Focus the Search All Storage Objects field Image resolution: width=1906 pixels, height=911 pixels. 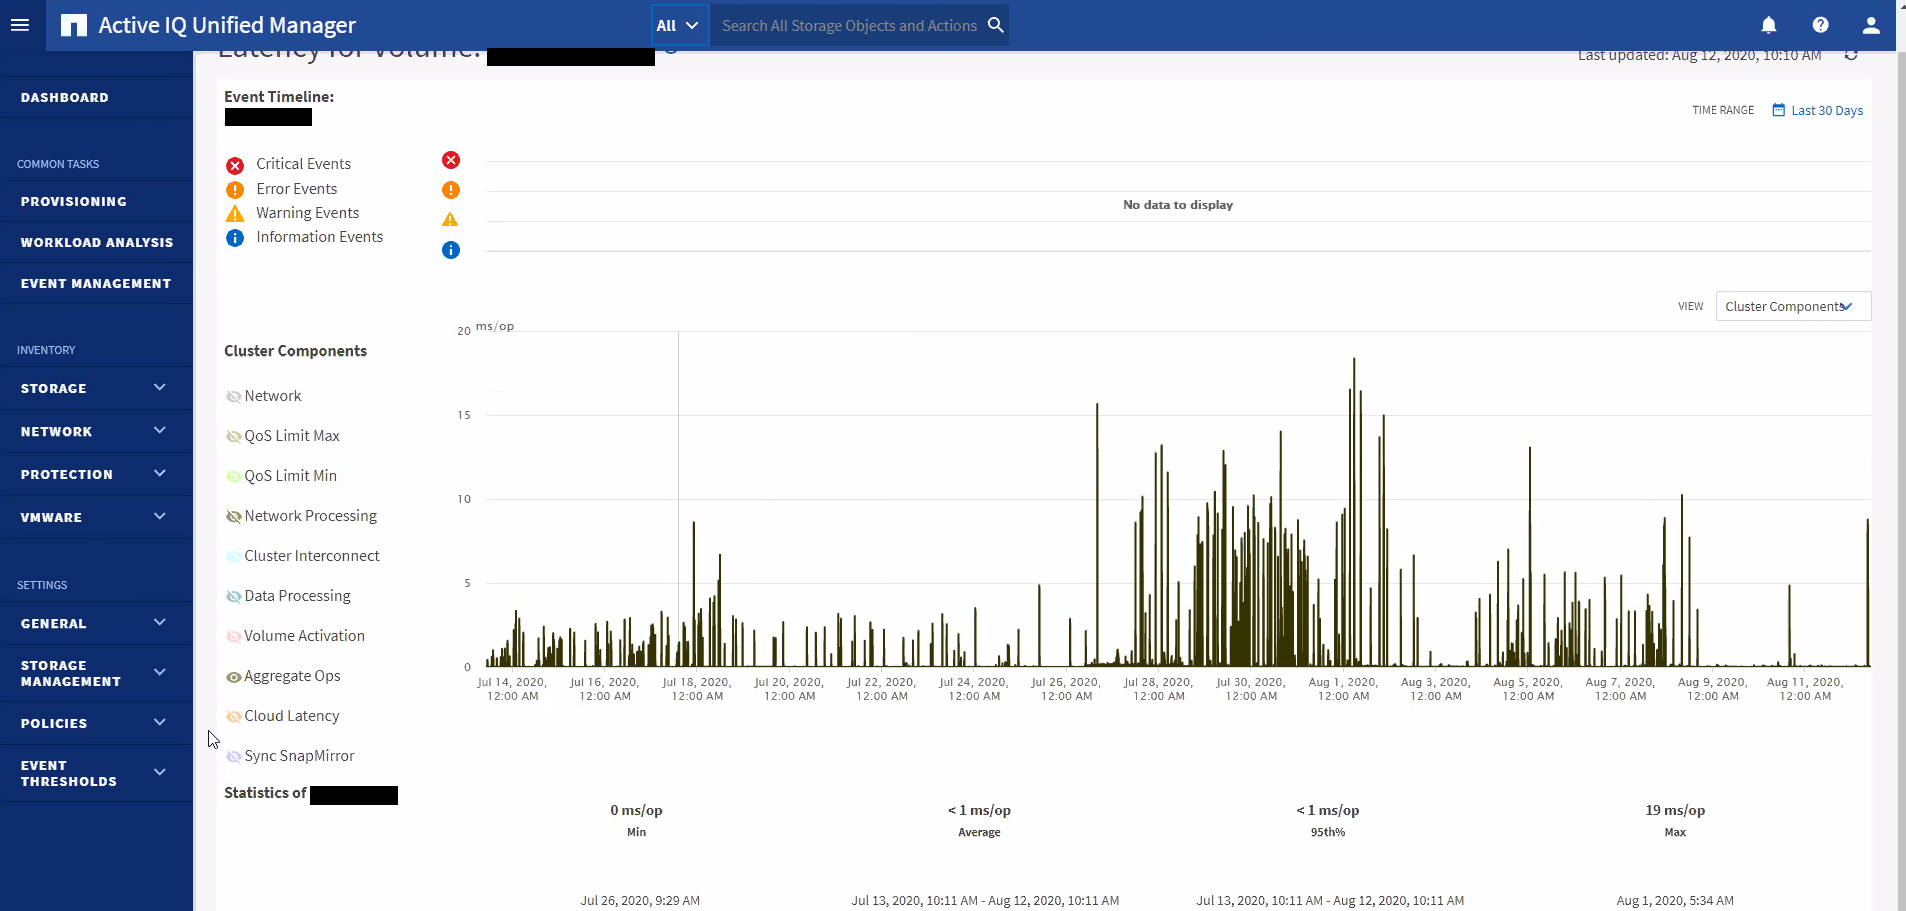pyautogui.click(x=849, y=25)
